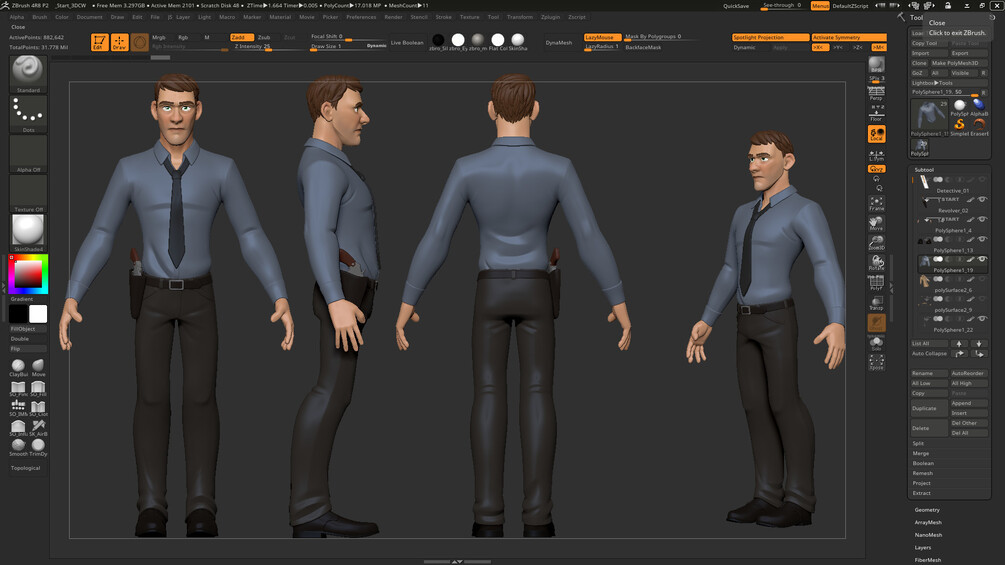The image size is (1005, 565).
Task: Open the Stroke menu
Action: 444,17
